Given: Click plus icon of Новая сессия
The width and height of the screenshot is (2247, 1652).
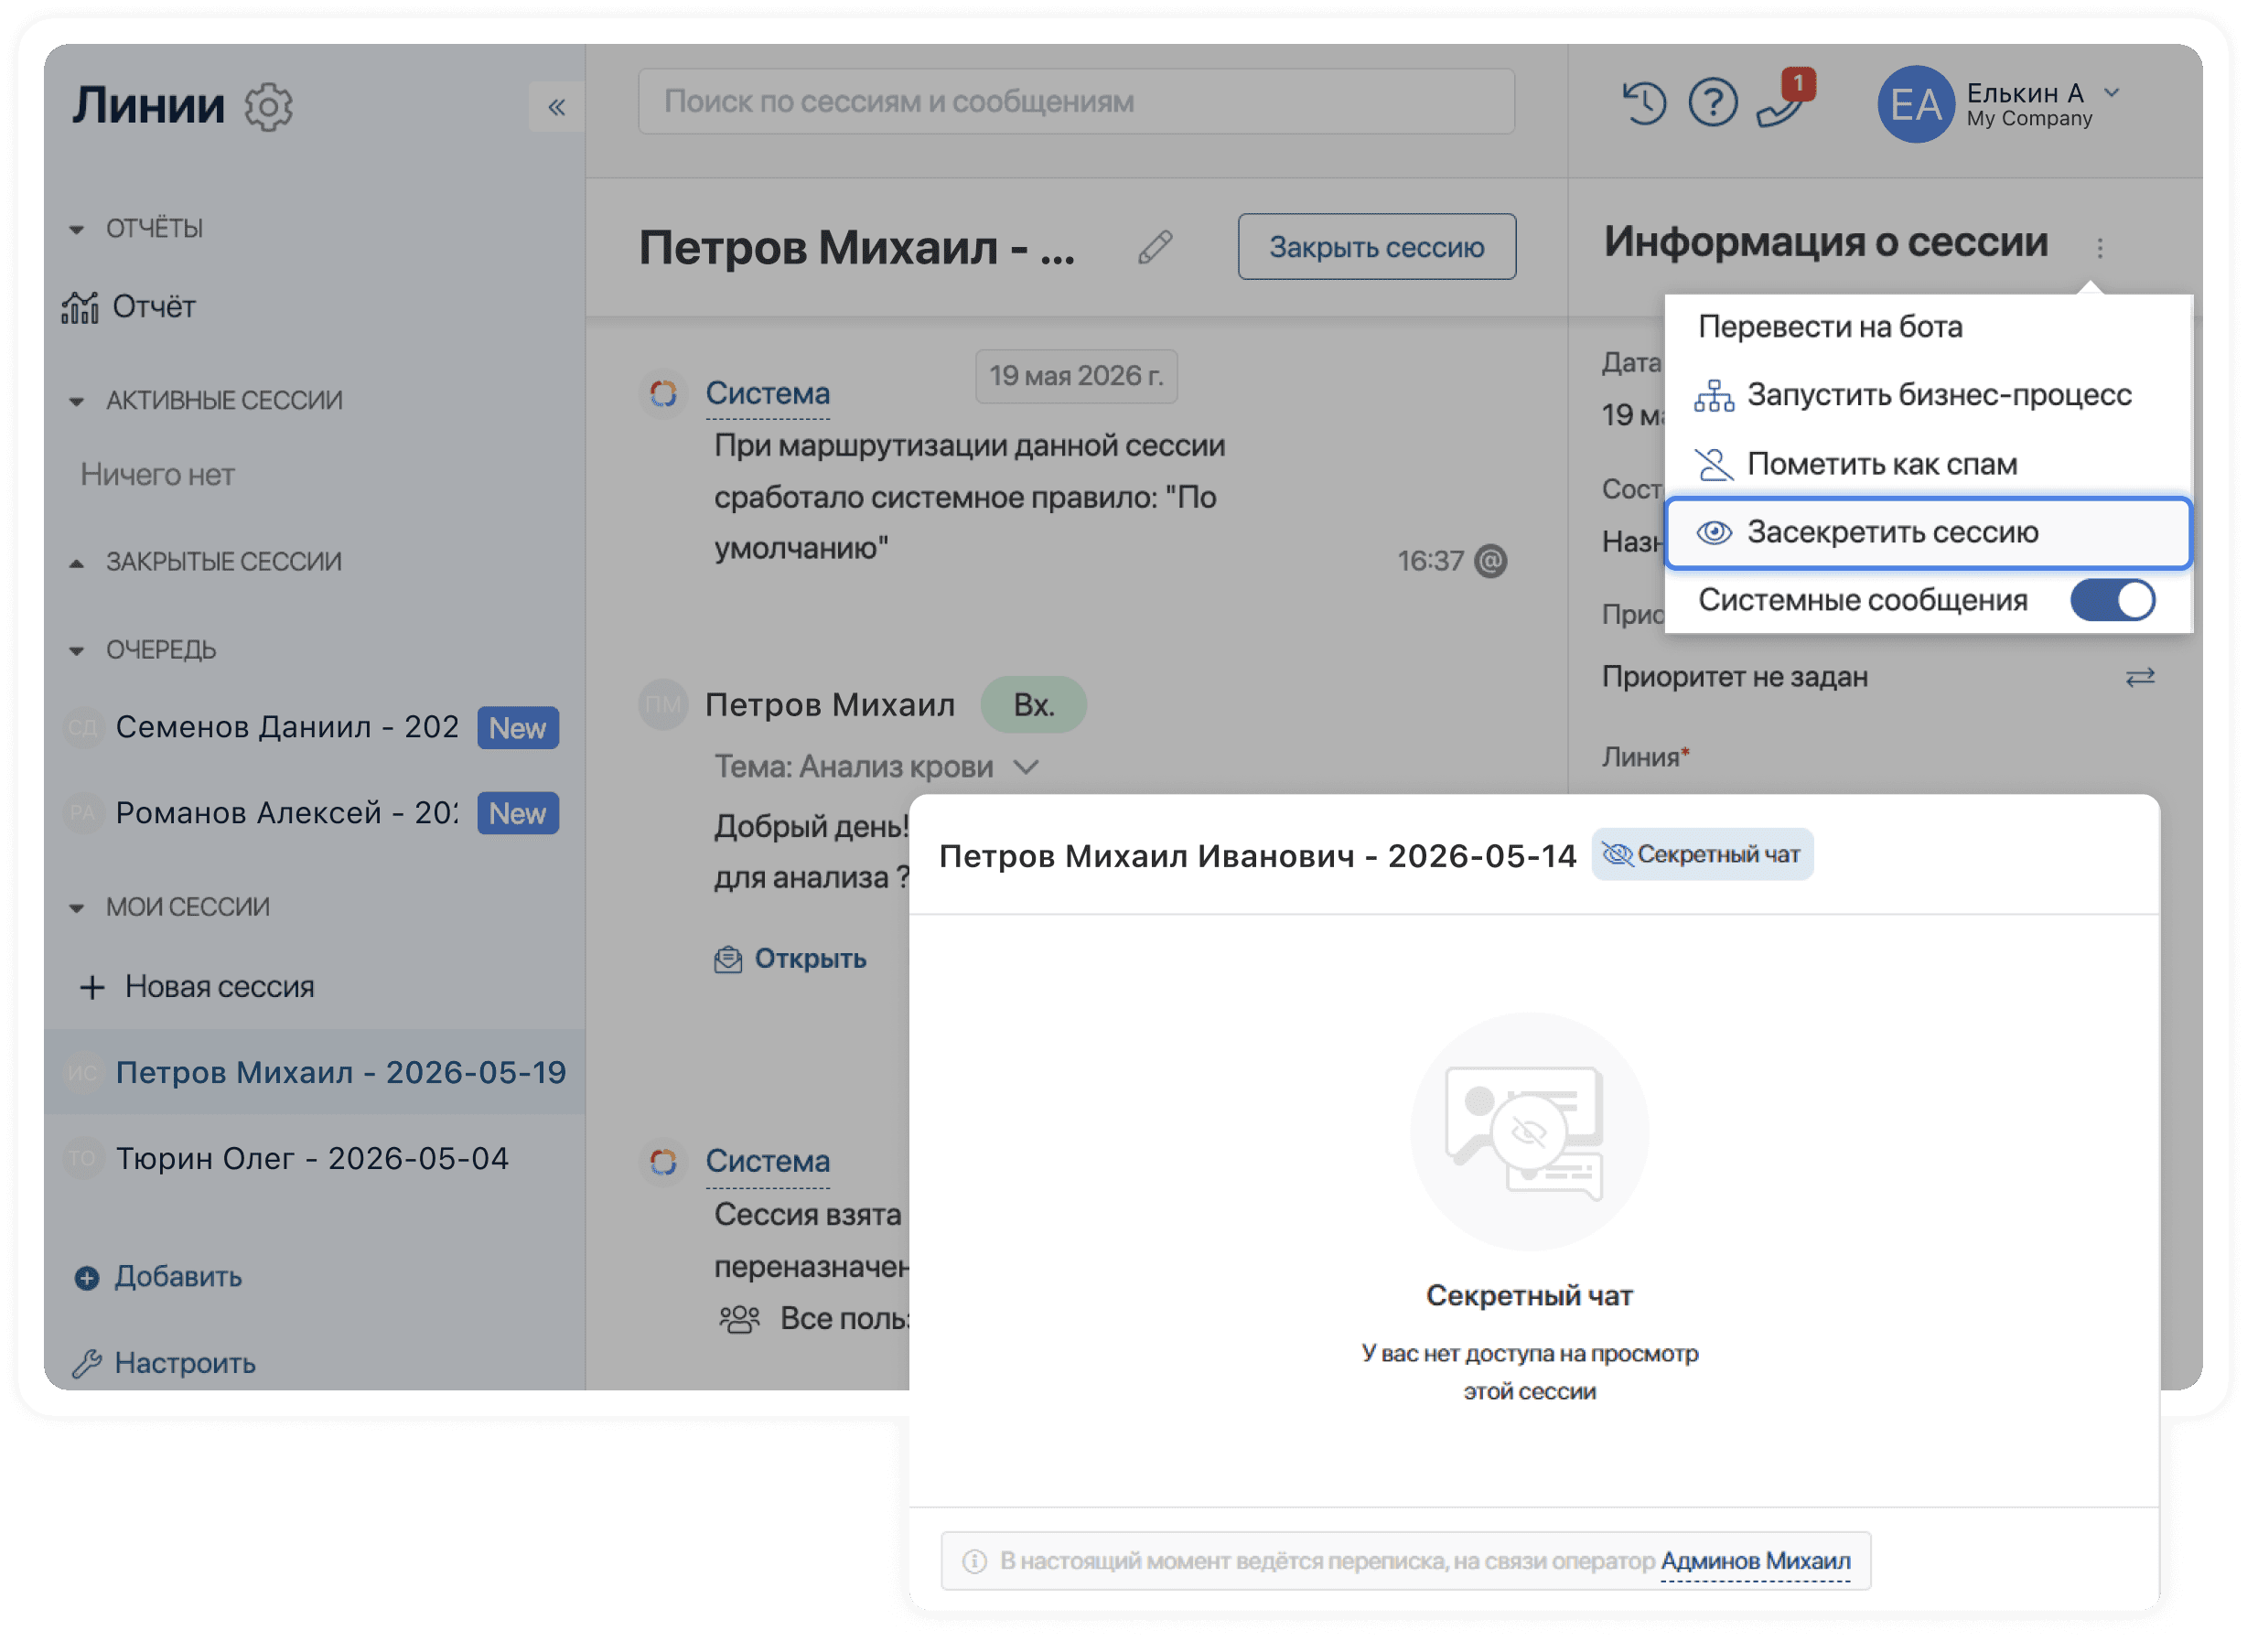Looking at the screenshot, I should (92, 988).
